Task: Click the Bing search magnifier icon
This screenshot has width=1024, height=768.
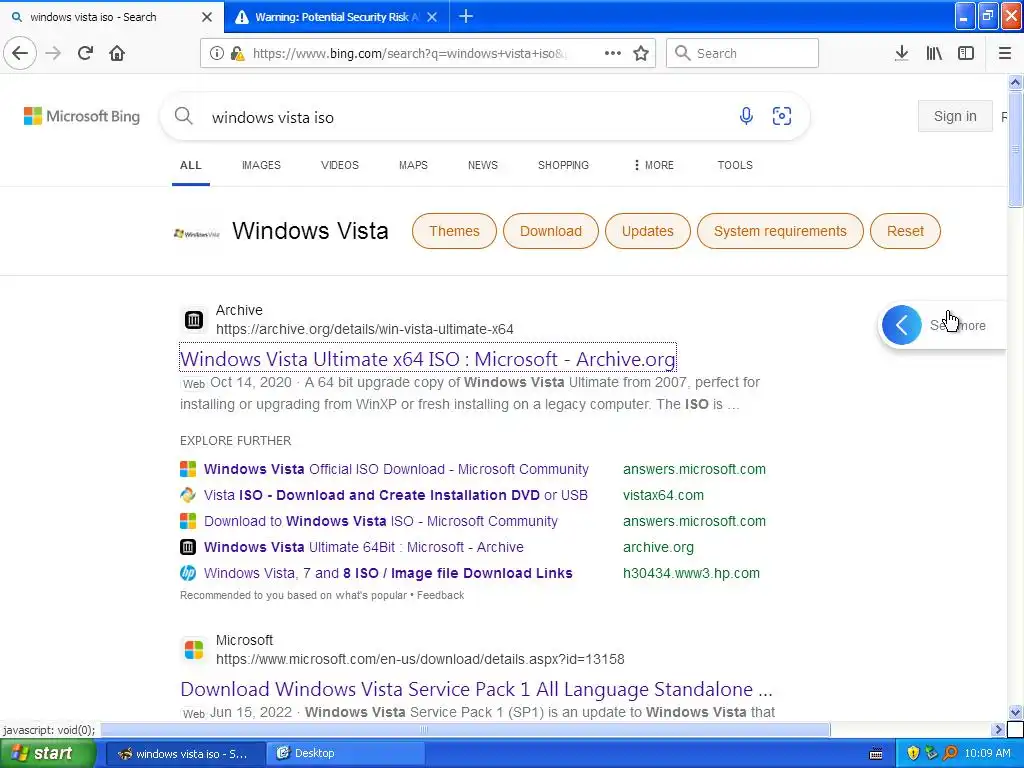Action: pyautogui.click(x=184, y=116)
